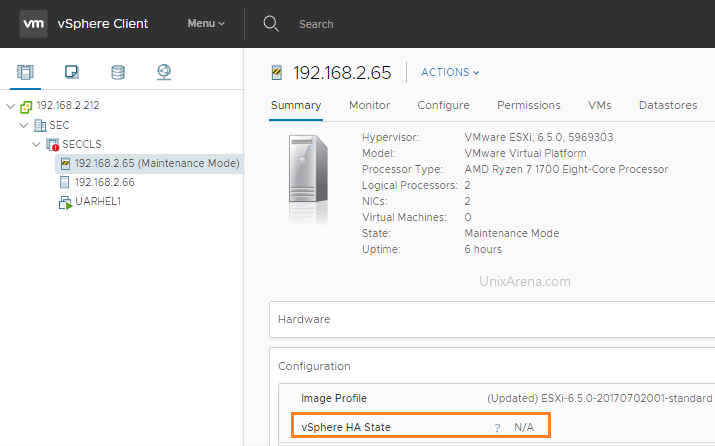Select SEC datacenter in the tree
This screenshot has height=446, width=715.
[x=59, y=125]
